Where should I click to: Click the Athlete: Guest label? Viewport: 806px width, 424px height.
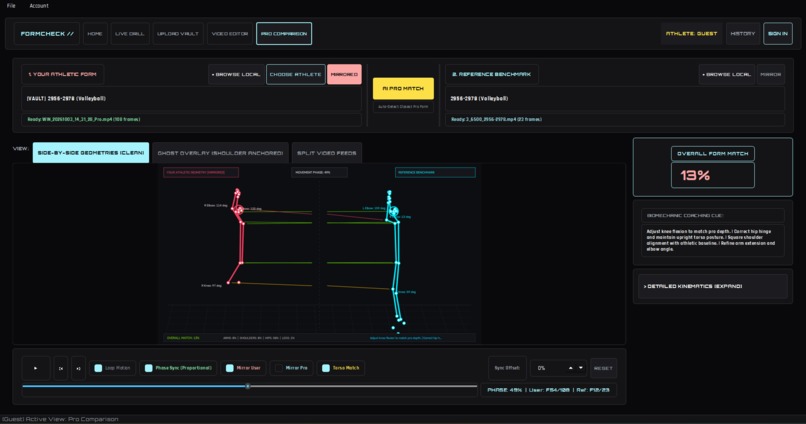click(x=691, y=33)
